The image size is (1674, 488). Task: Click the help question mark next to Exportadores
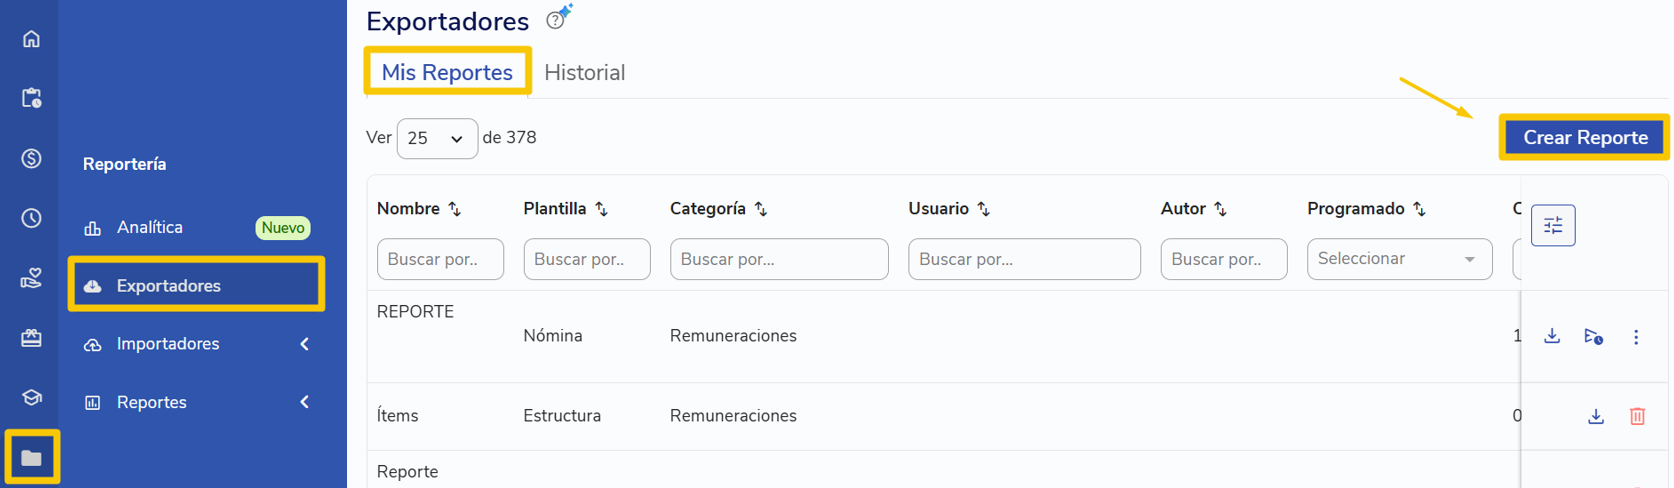point(555,21)
